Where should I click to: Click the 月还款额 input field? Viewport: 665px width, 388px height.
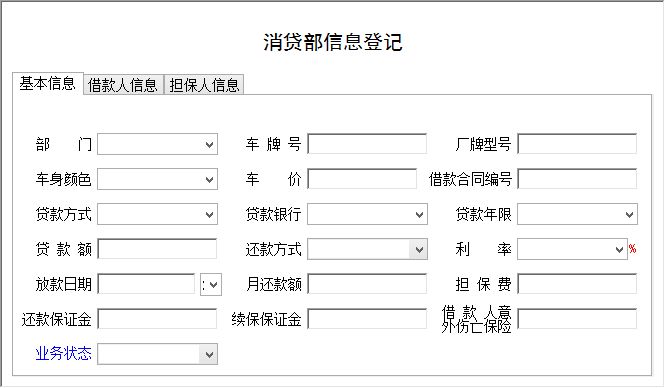coord(367,284)
